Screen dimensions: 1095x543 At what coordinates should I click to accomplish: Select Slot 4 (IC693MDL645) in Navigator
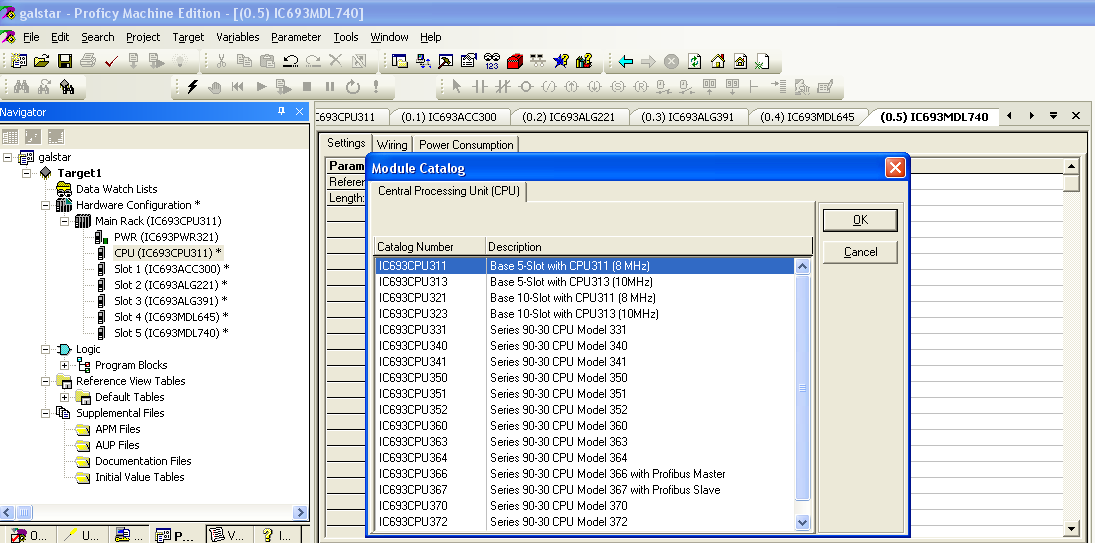click(171, 317)
